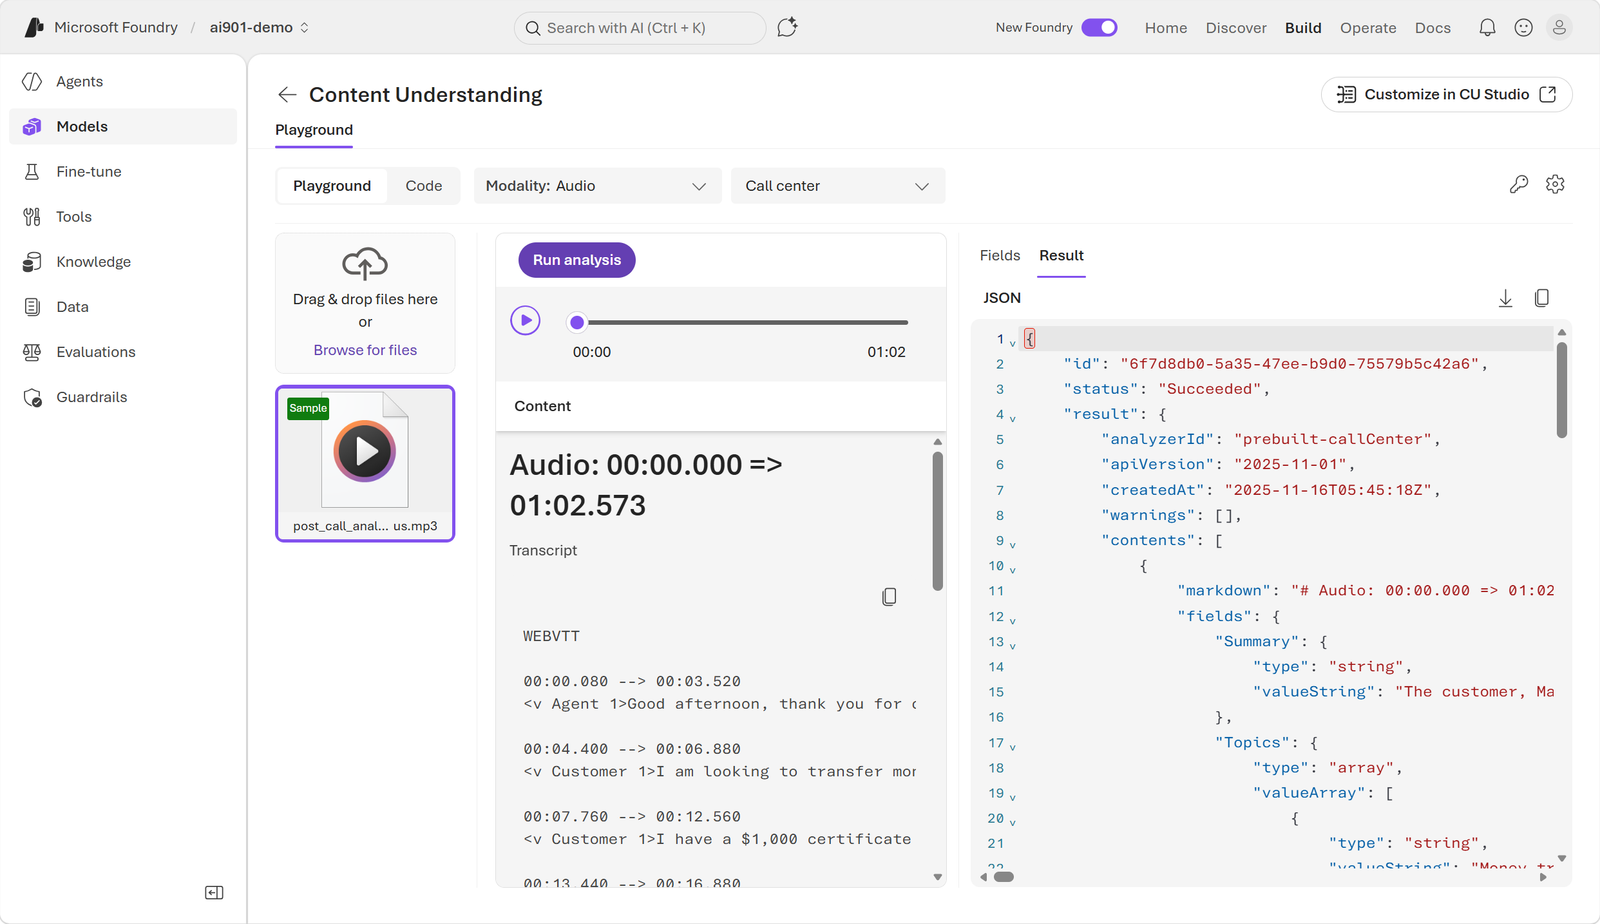This screenshot has height=924, width=1600.
Task: Click Customize in CU Studio button
Action: (1446, 94)
